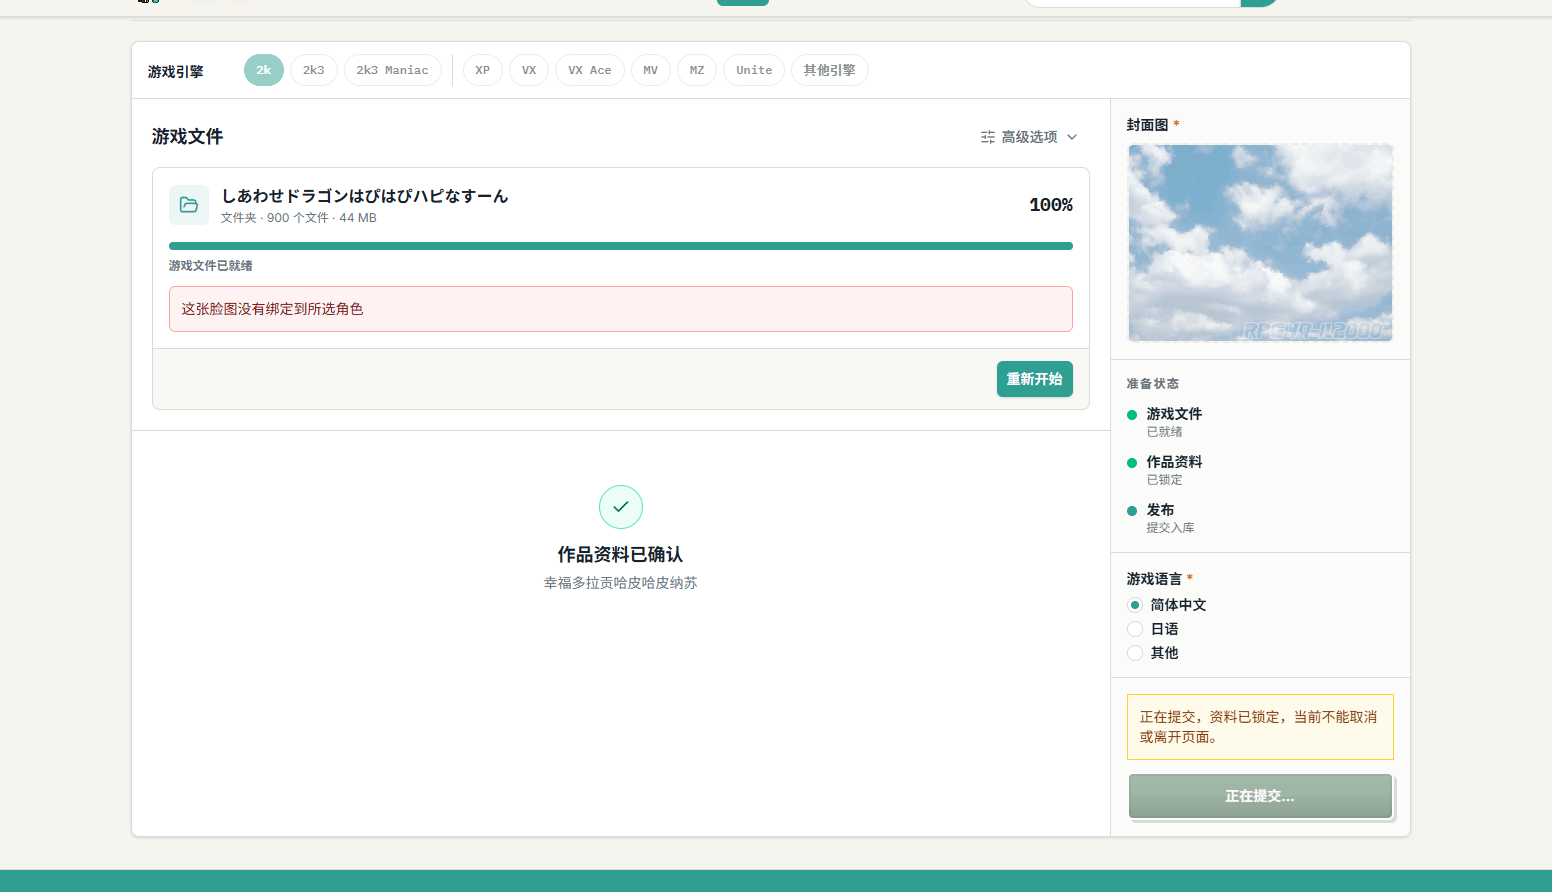The image size is (1552, 892).
Task: Click the face binding error message
Action: [621, 309]
